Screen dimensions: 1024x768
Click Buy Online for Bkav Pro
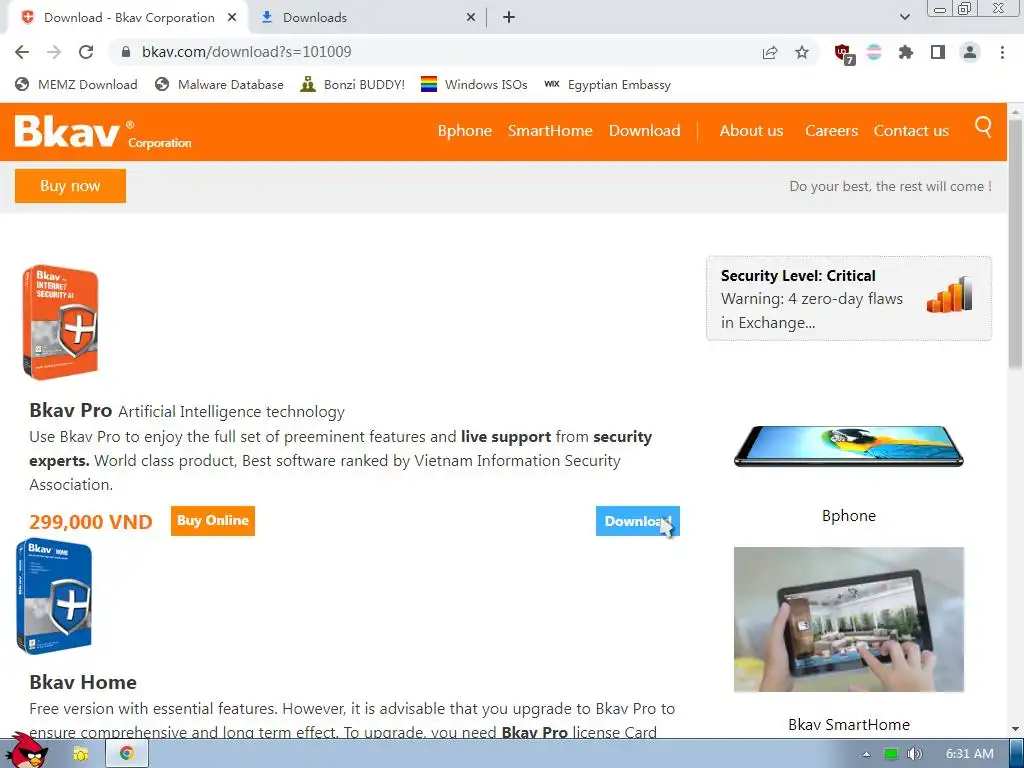pyautogui.click(x=213, y=521)
